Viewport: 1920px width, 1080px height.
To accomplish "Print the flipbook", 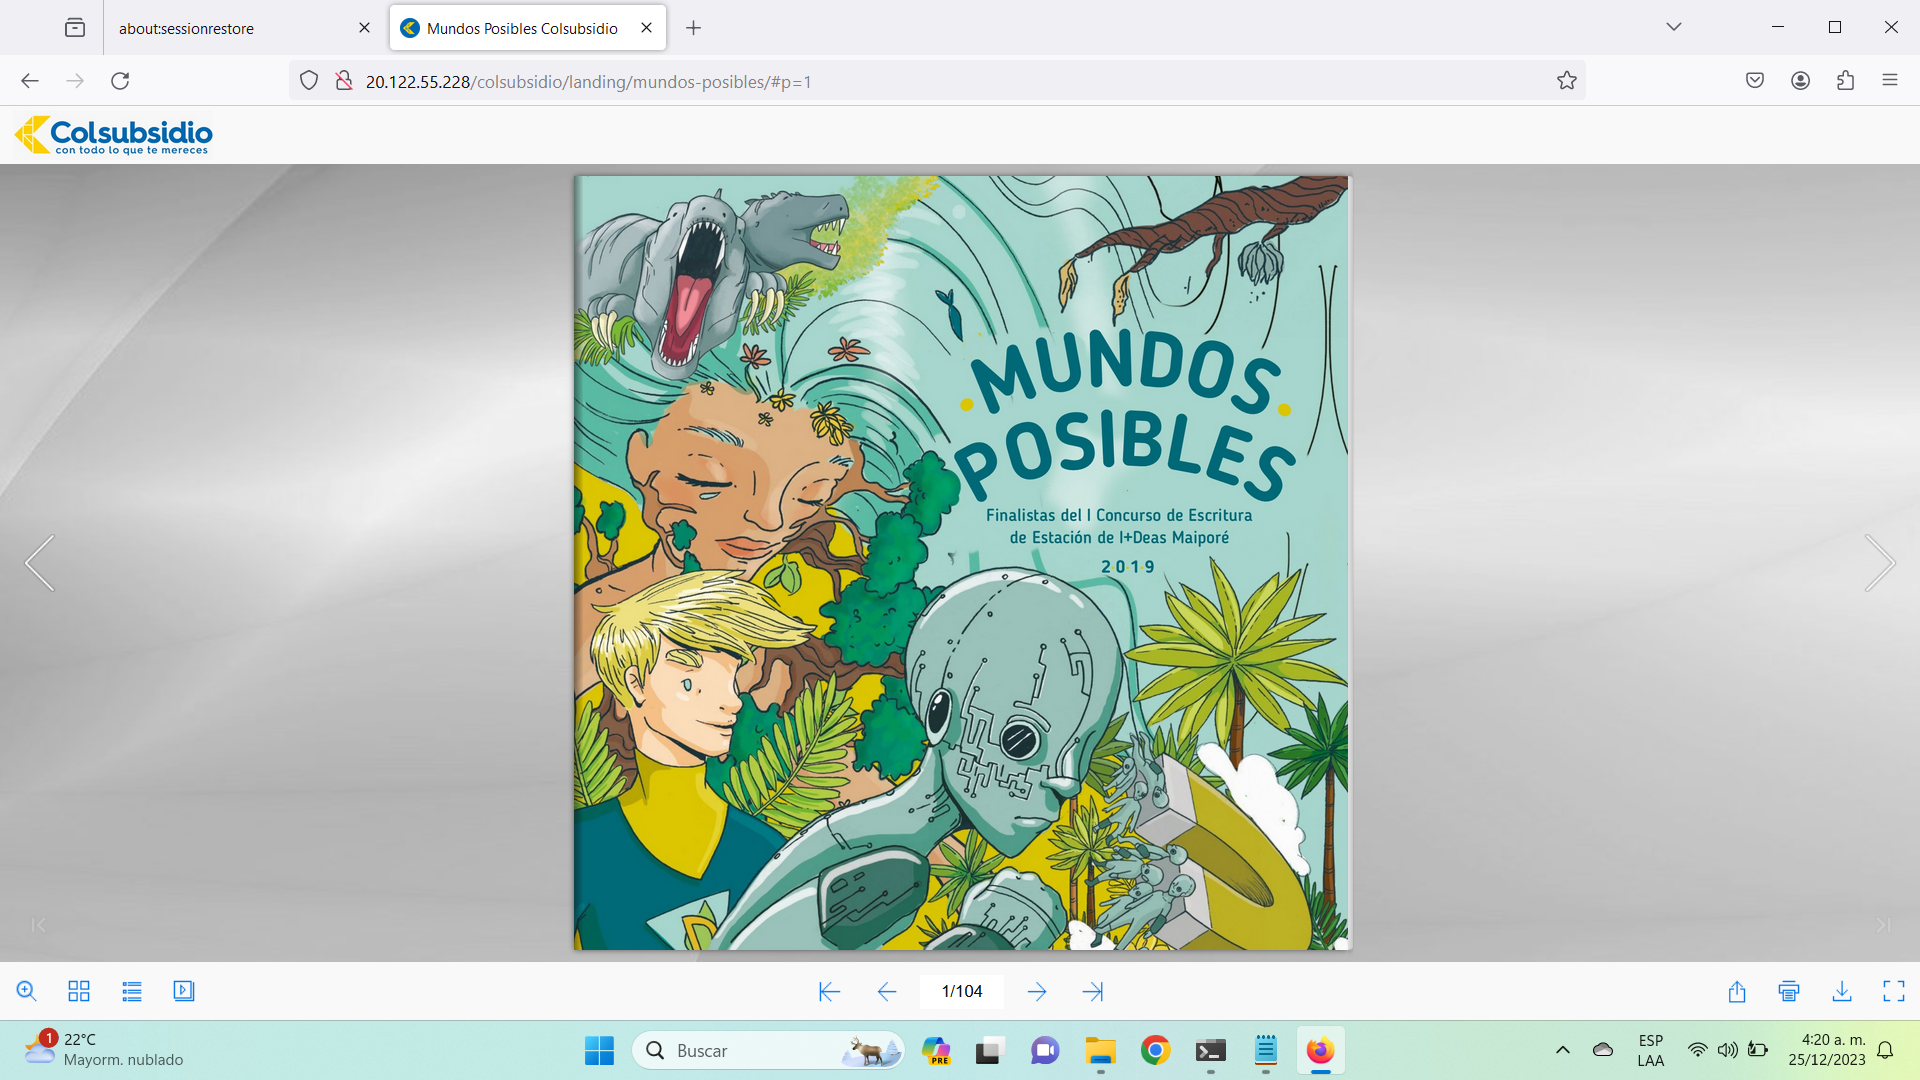I will click(x=1789, y=991).
